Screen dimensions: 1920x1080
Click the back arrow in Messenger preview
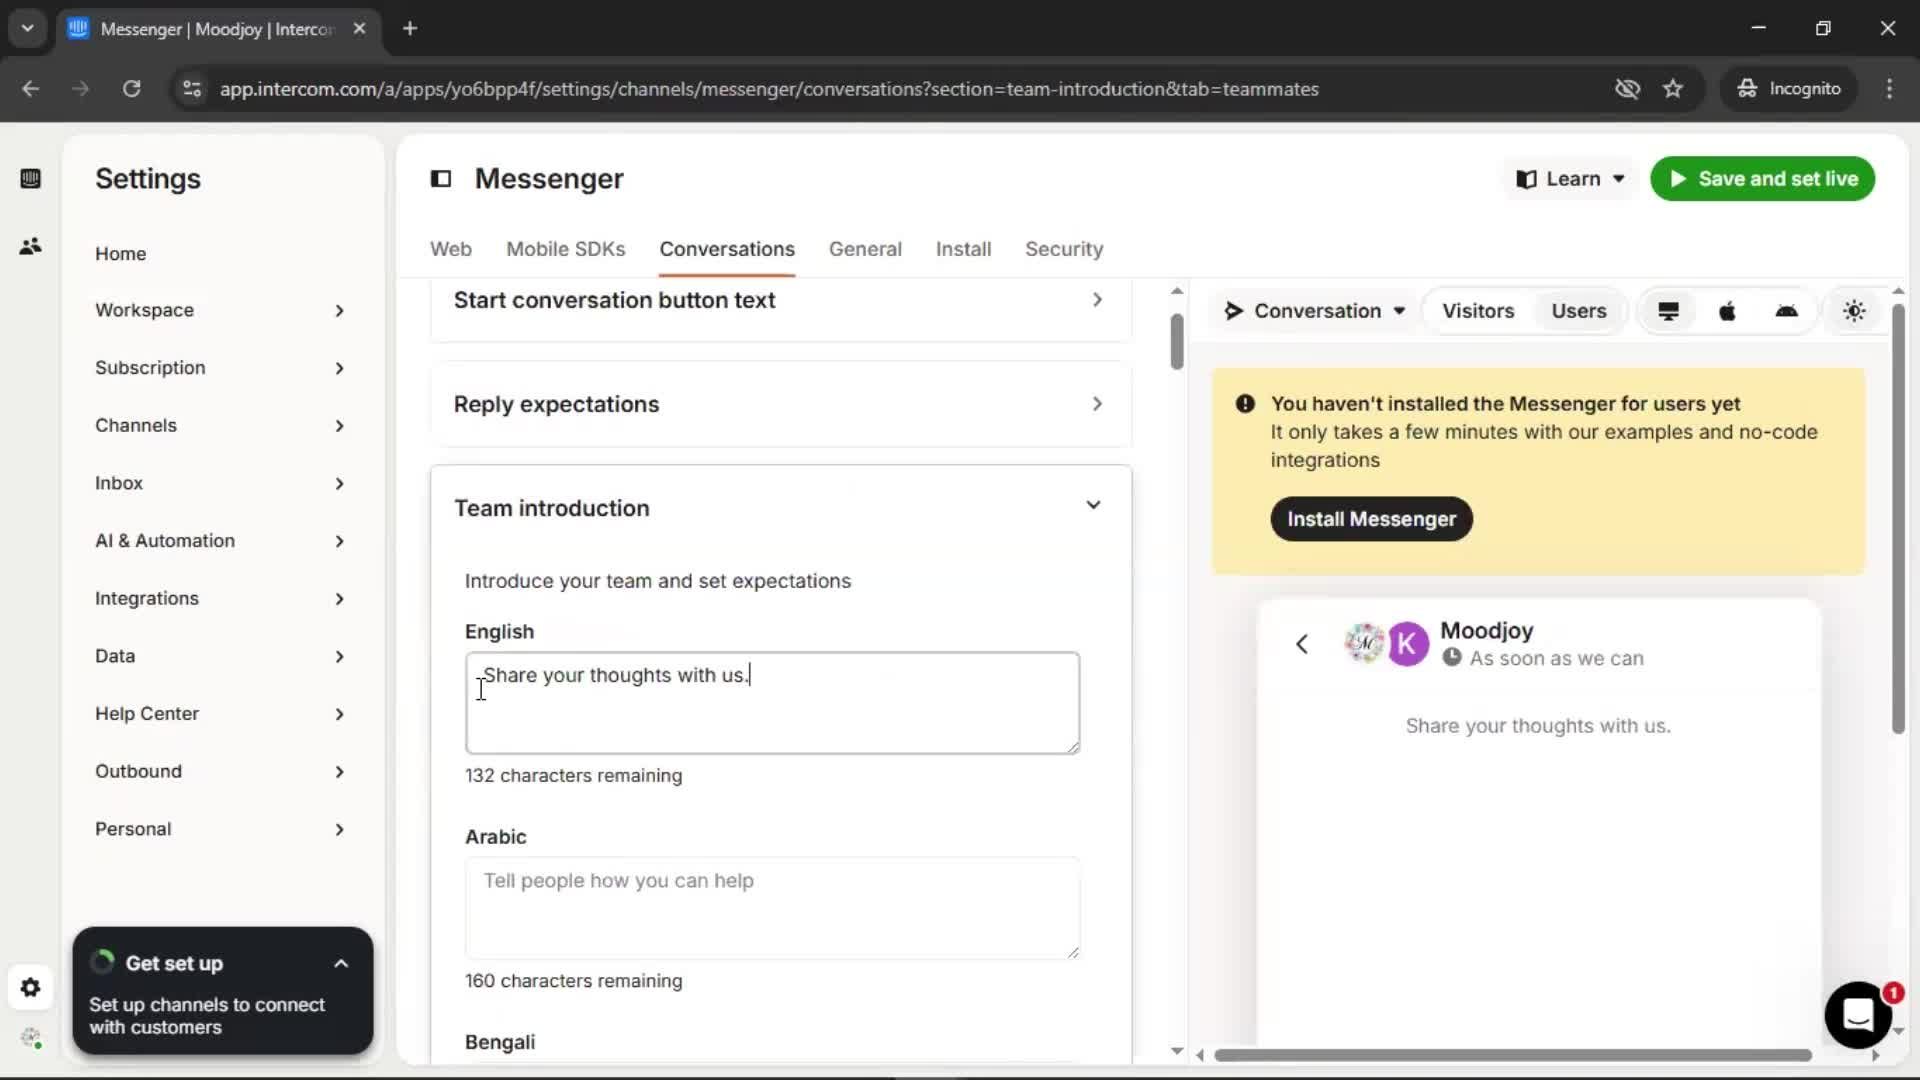click(1301, 644)
